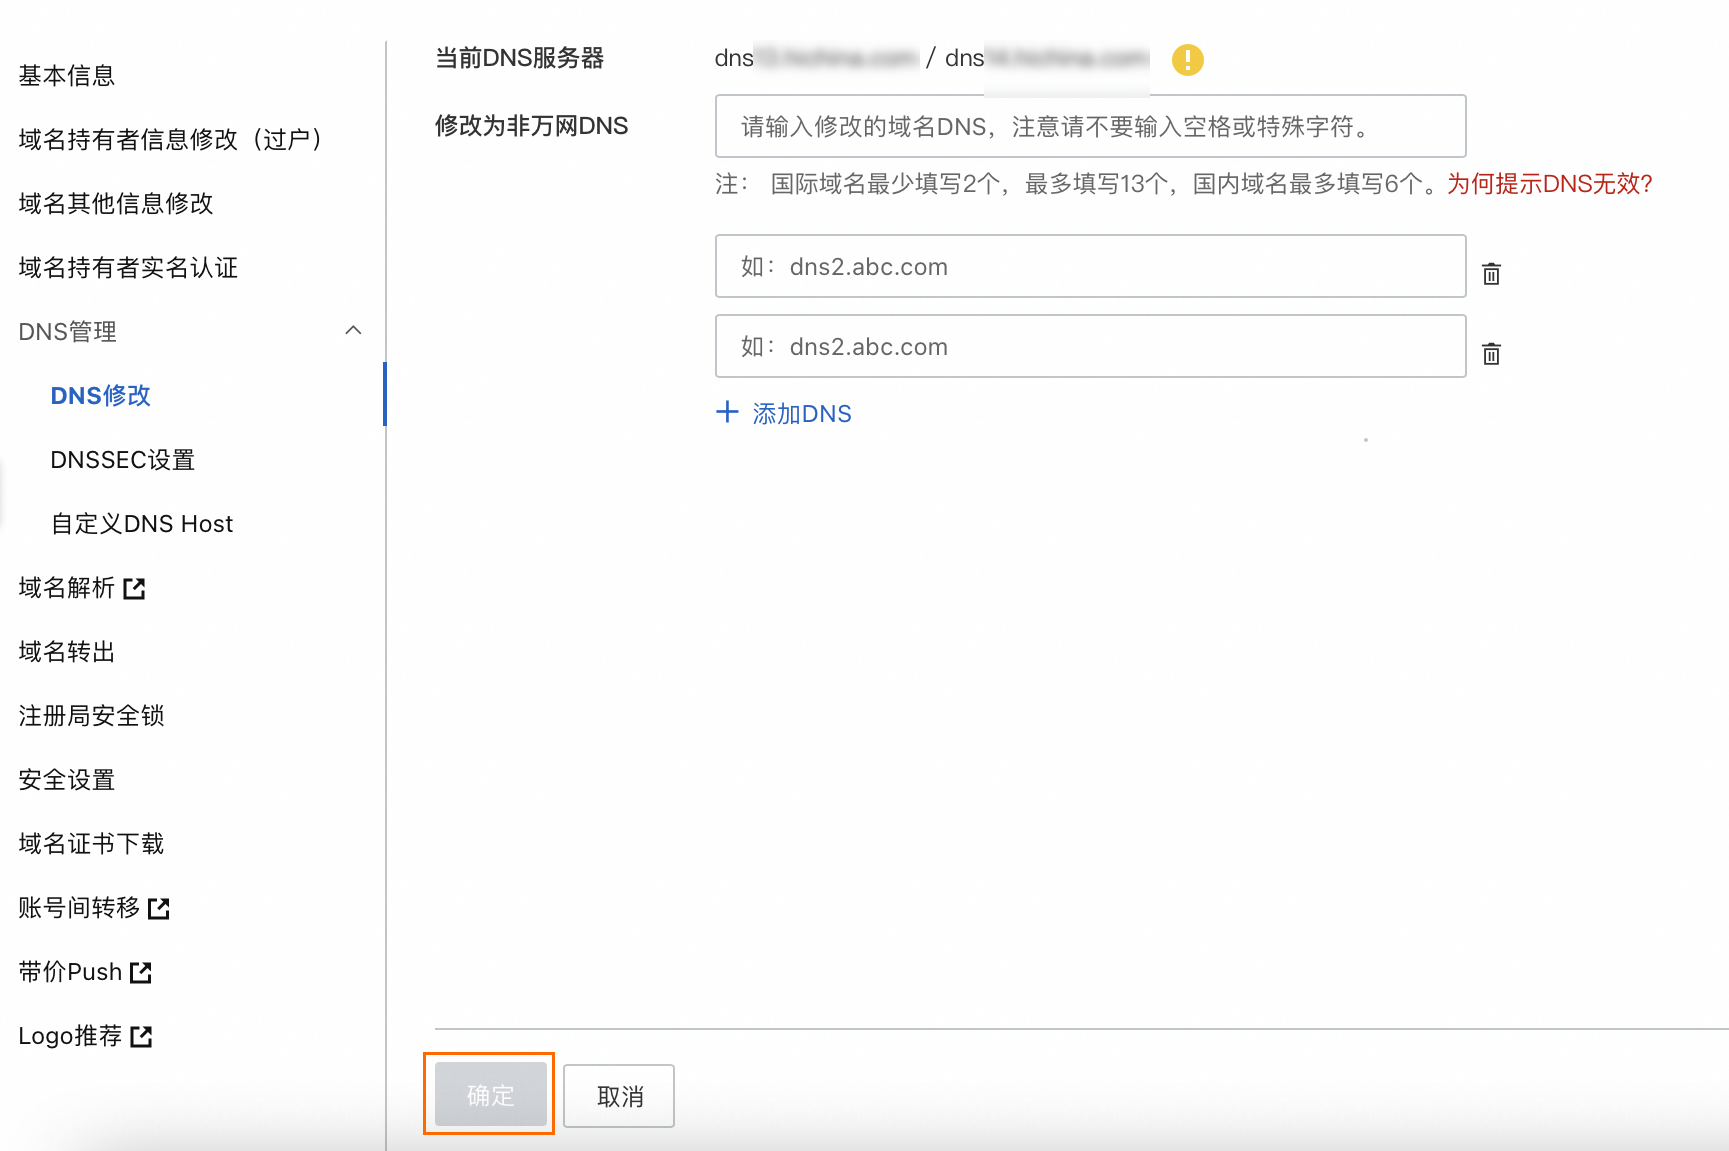Focus the main DNS input field
1729x1151 pixels.
1090,126
